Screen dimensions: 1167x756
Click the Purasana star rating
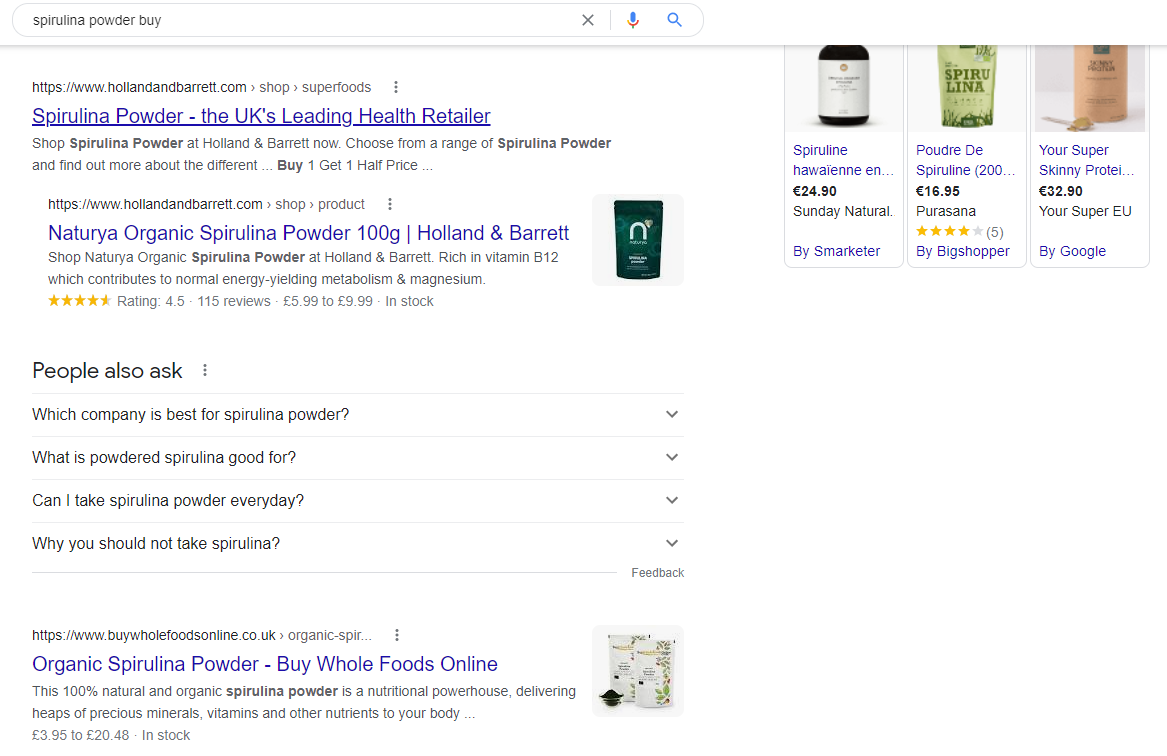950,231
